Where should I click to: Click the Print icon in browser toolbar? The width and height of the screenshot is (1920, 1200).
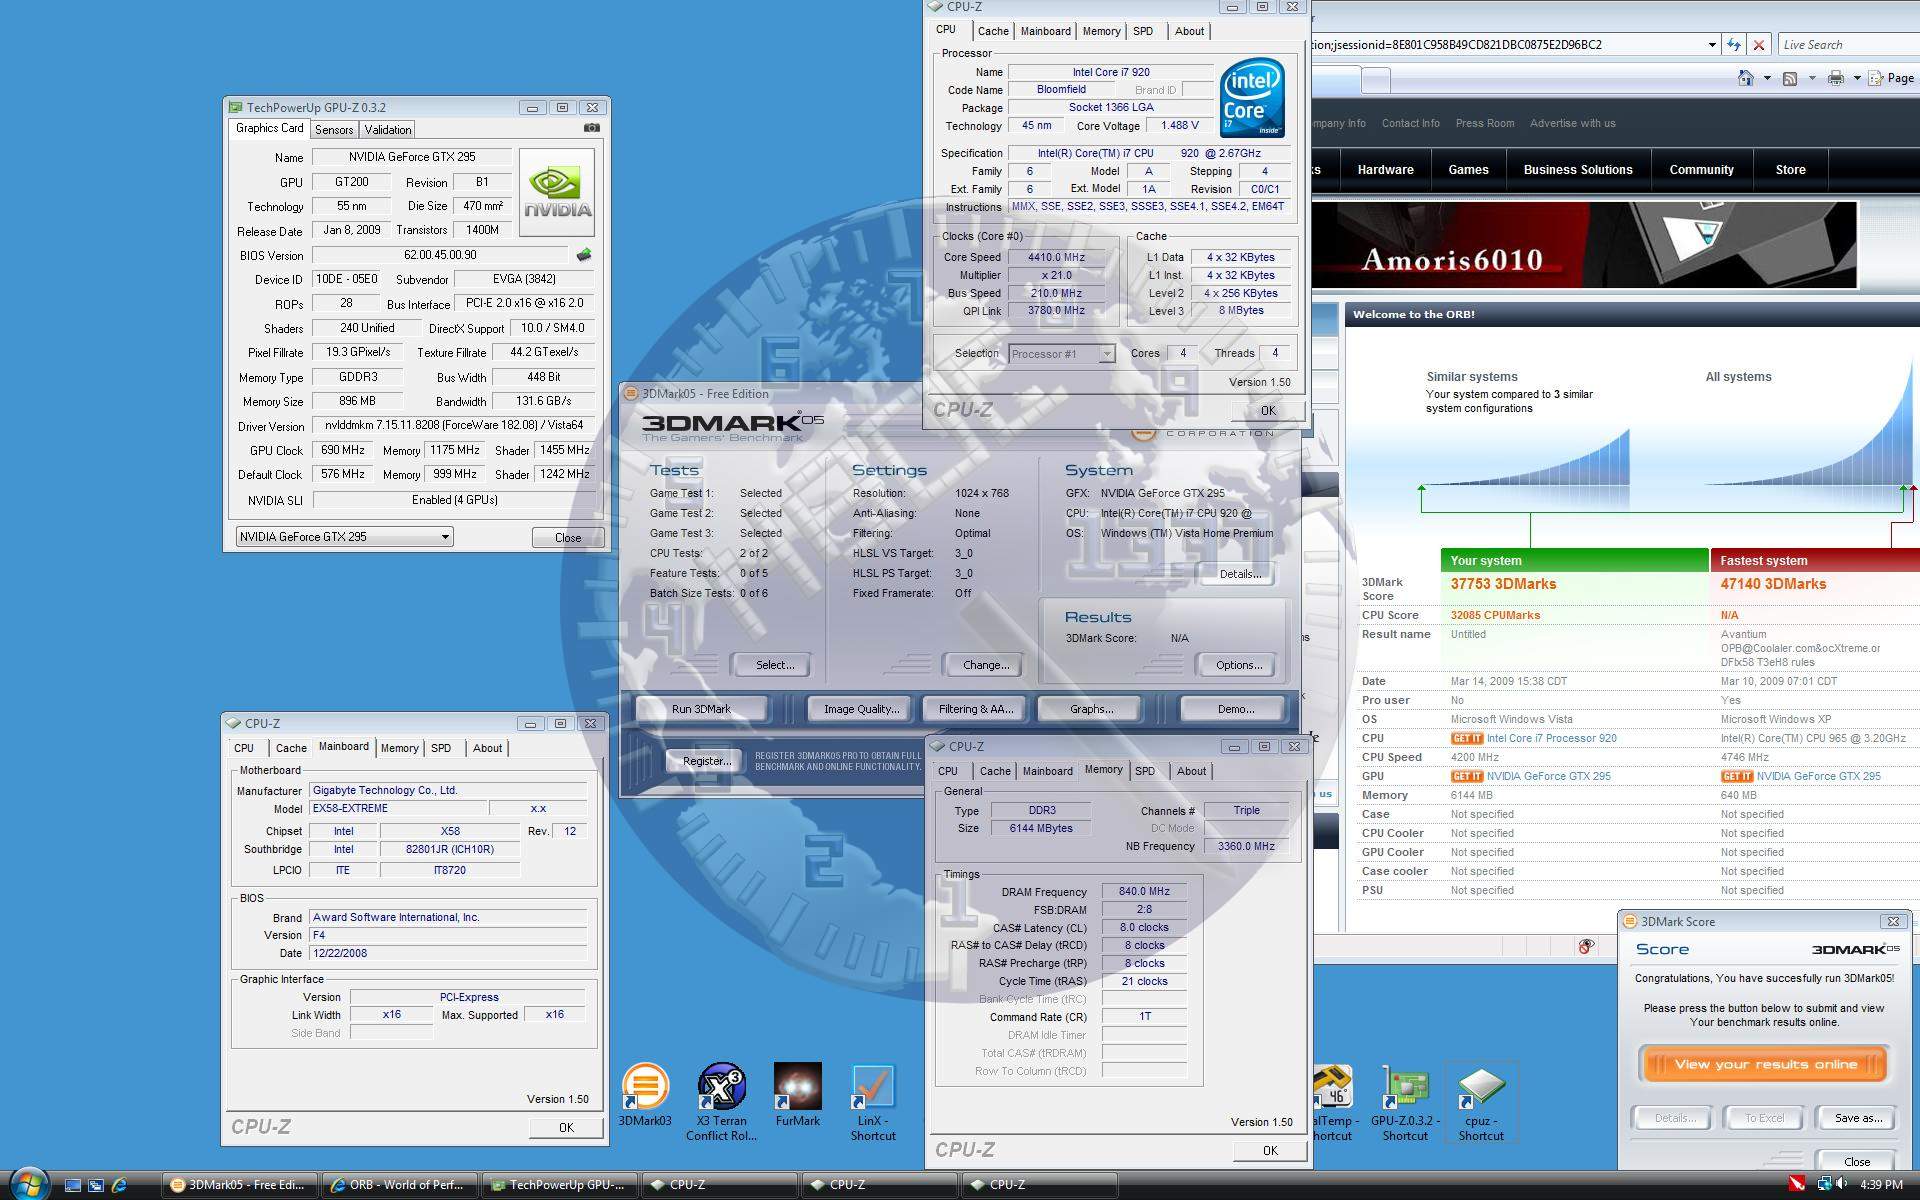click(x=1836, y=78)
